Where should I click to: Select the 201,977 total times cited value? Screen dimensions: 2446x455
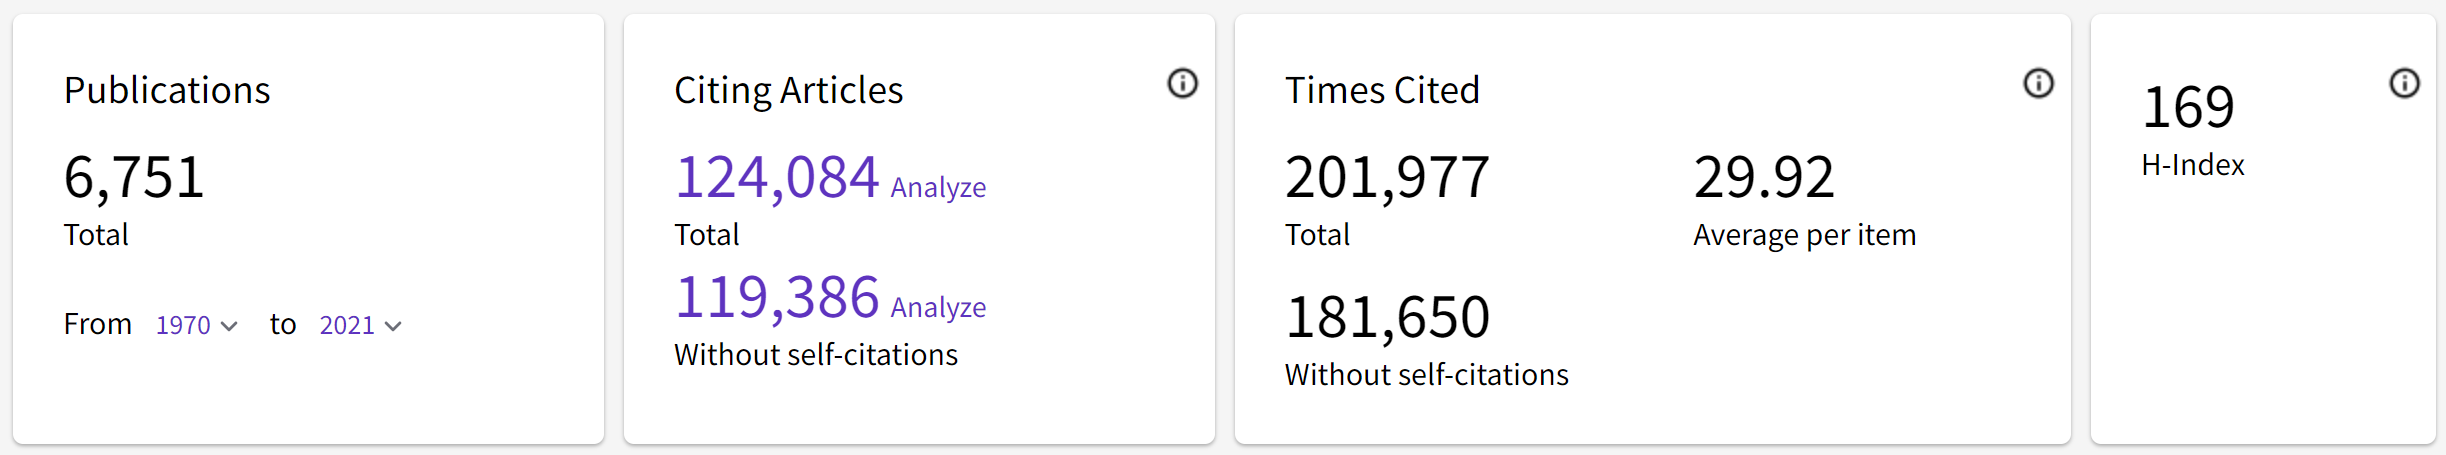[x=1387, y=178]
